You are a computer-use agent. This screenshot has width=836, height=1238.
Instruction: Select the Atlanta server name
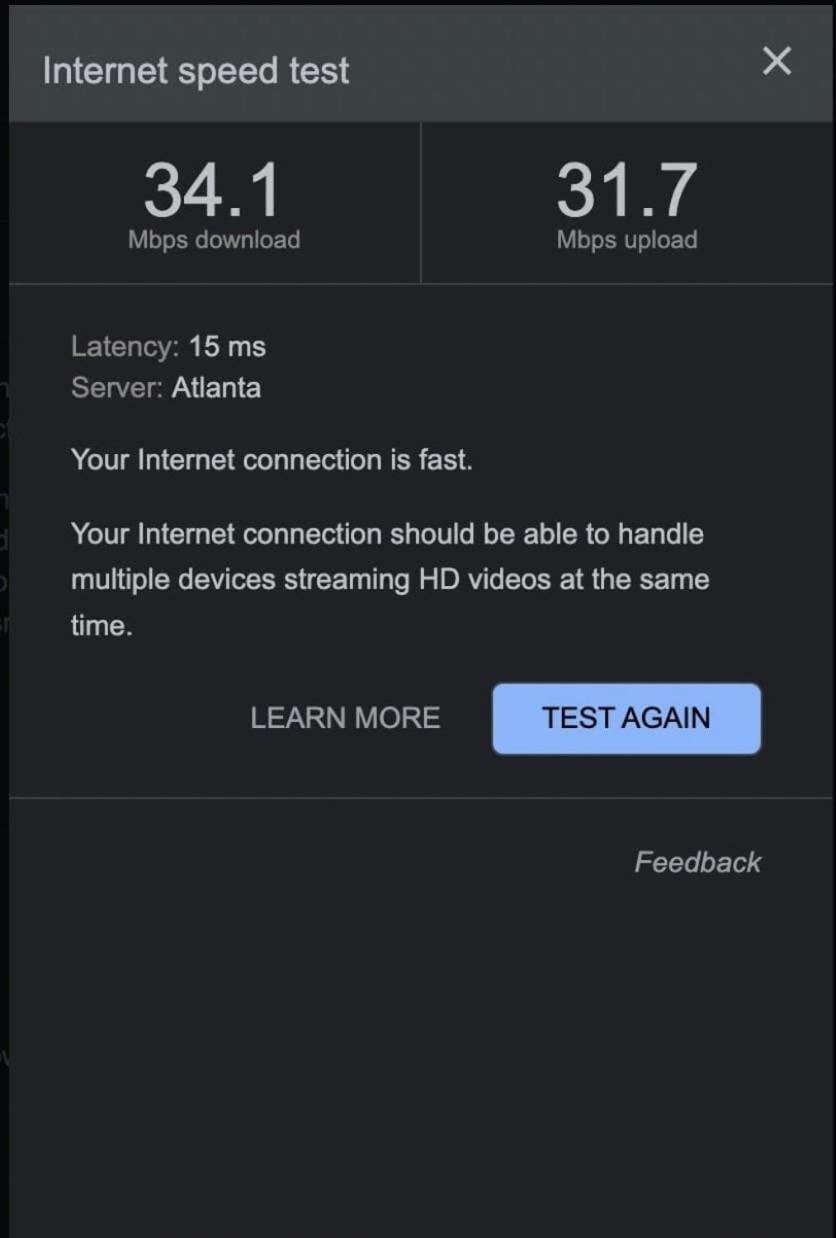click(x=216, y=387)
